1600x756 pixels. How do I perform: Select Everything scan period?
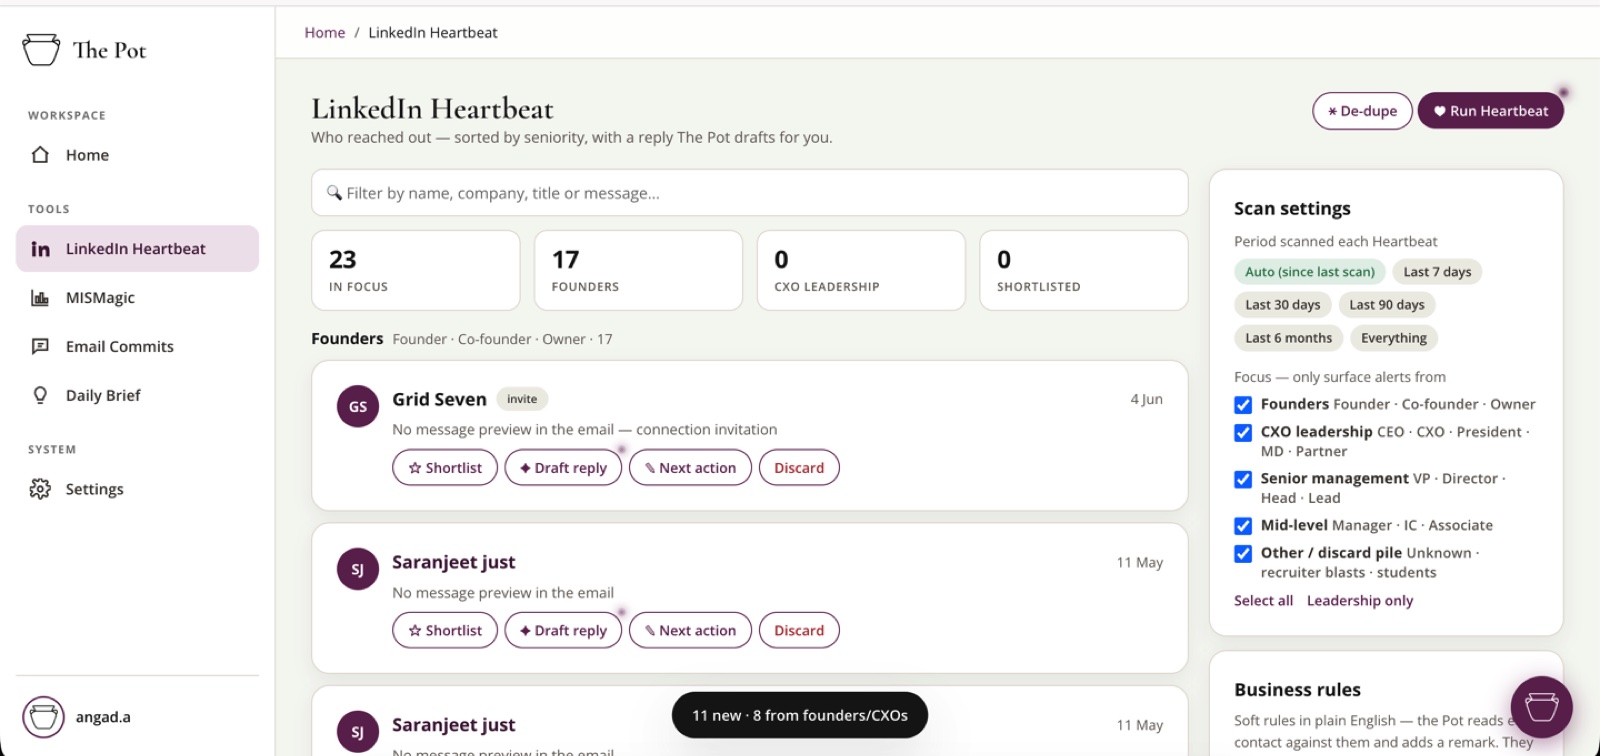[1394, 338]
